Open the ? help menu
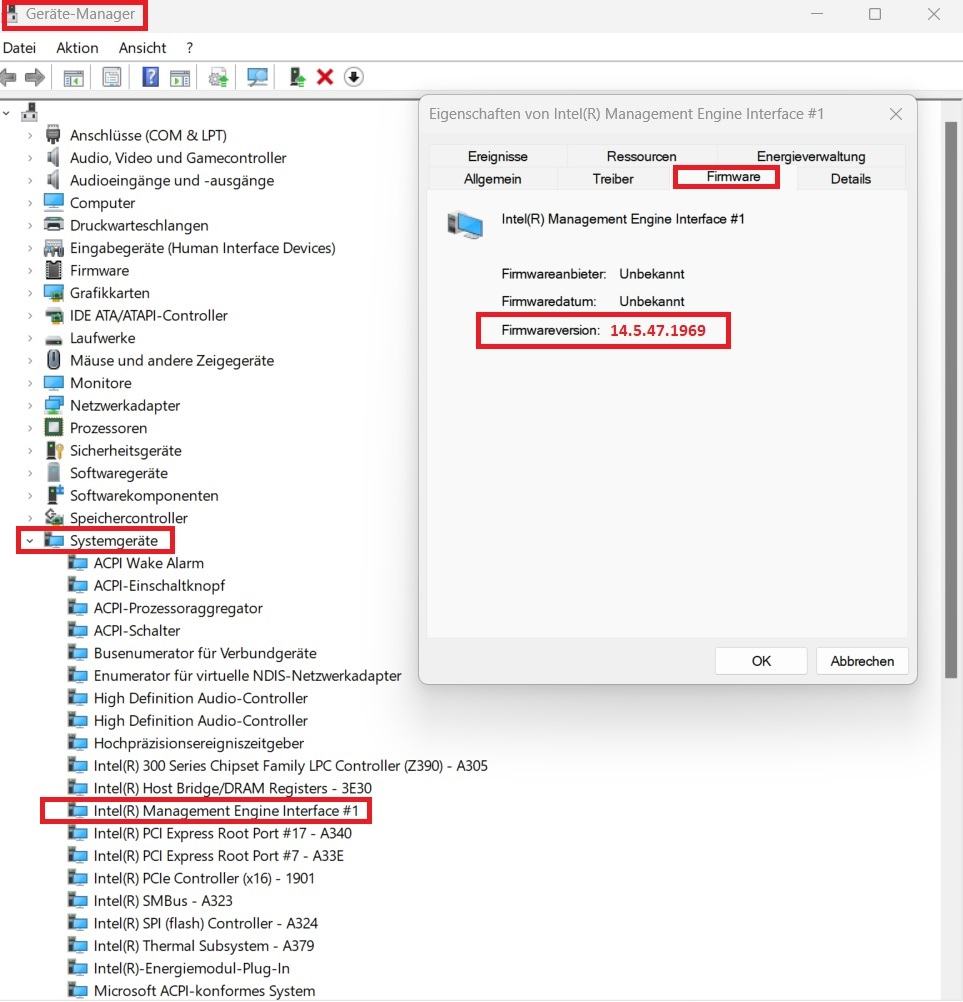Image resolution: width=963 pixels, height=1002 pixels. tap(189, 48)
